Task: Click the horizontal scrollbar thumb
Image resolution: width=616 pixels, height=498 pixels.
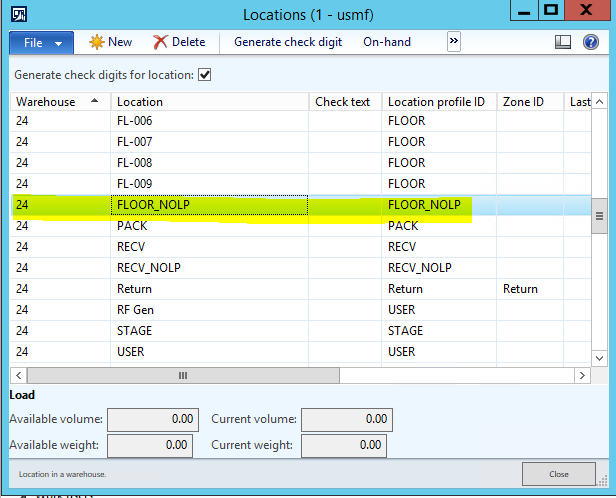Action: click(x=183, y=375)
